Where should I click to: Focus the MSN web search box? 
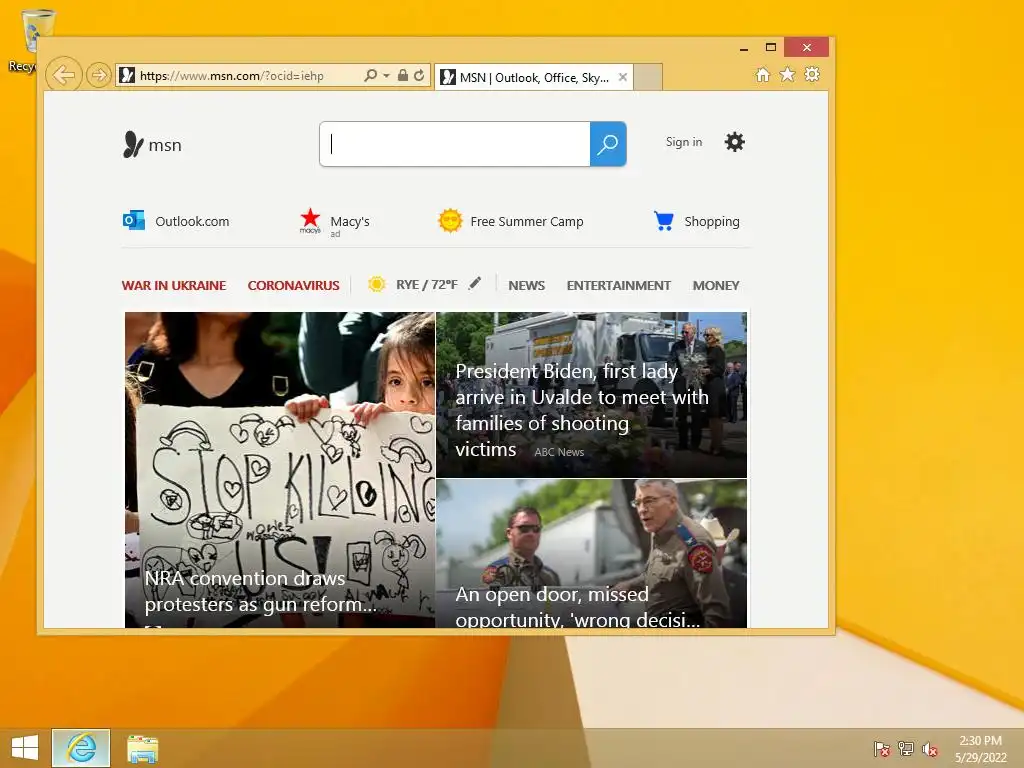(x=455, y=144)
